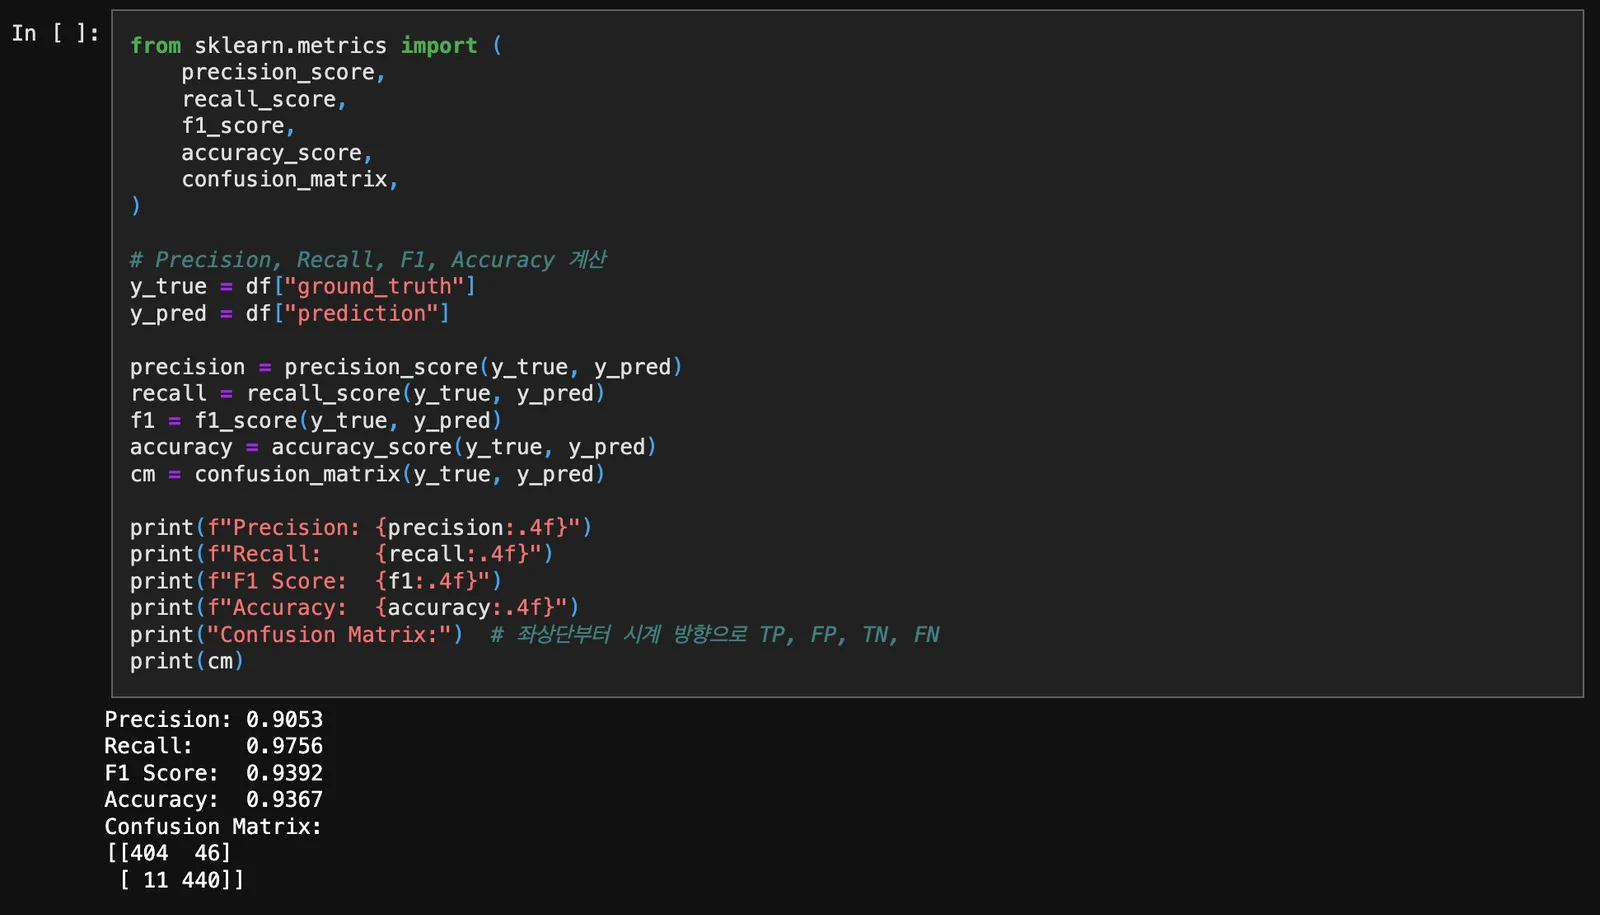Click 'accuracy = accuracy_score(y_true, y_pred)' line

point(393,447)
